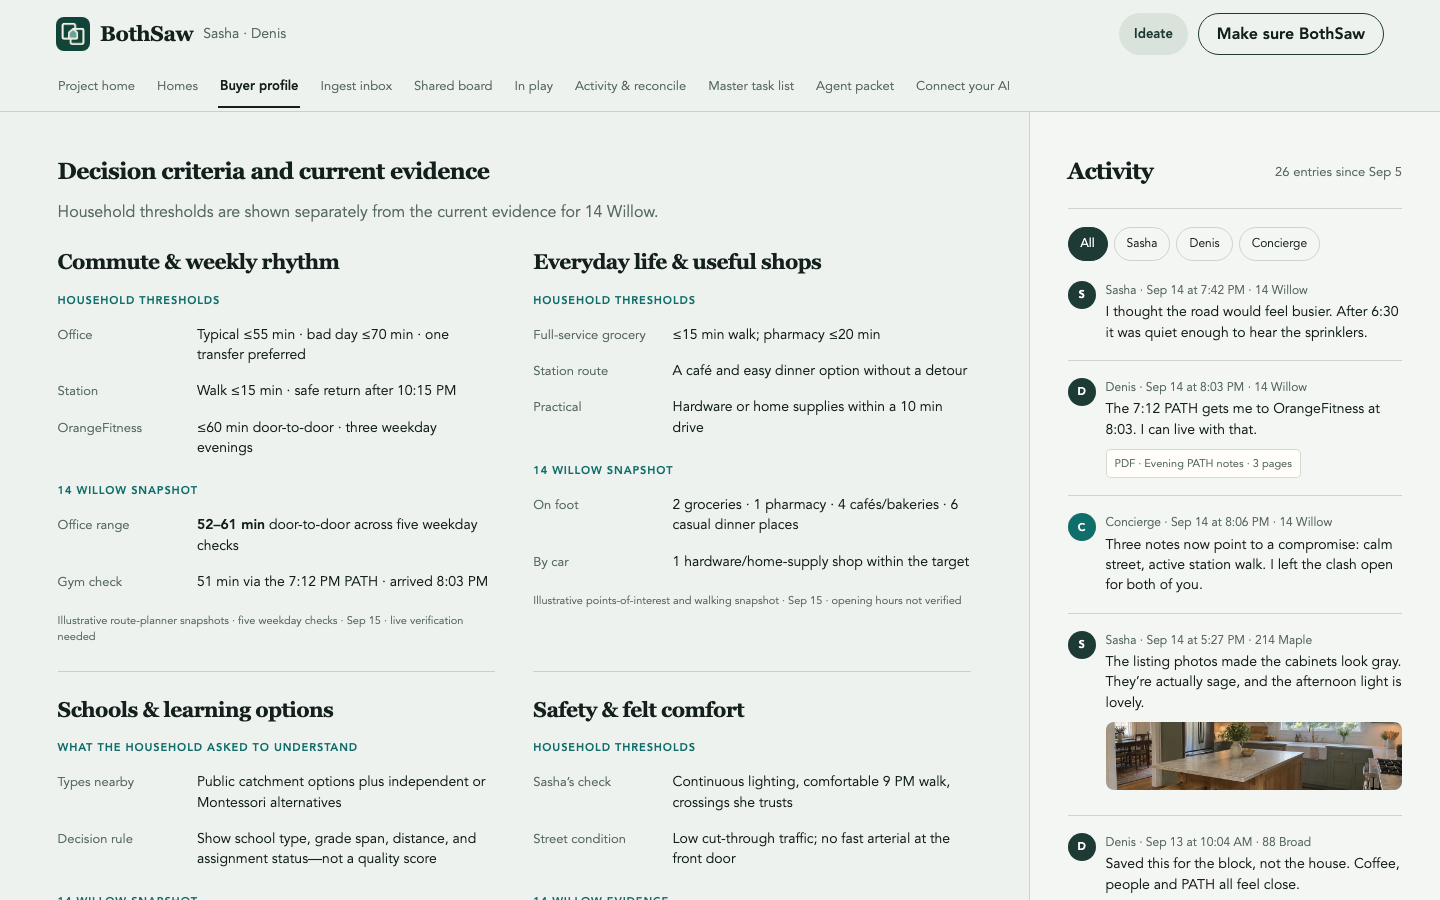Click the 'Gym check' row label
Viewport: 1440px width, 900px height.
click(90, 582)
